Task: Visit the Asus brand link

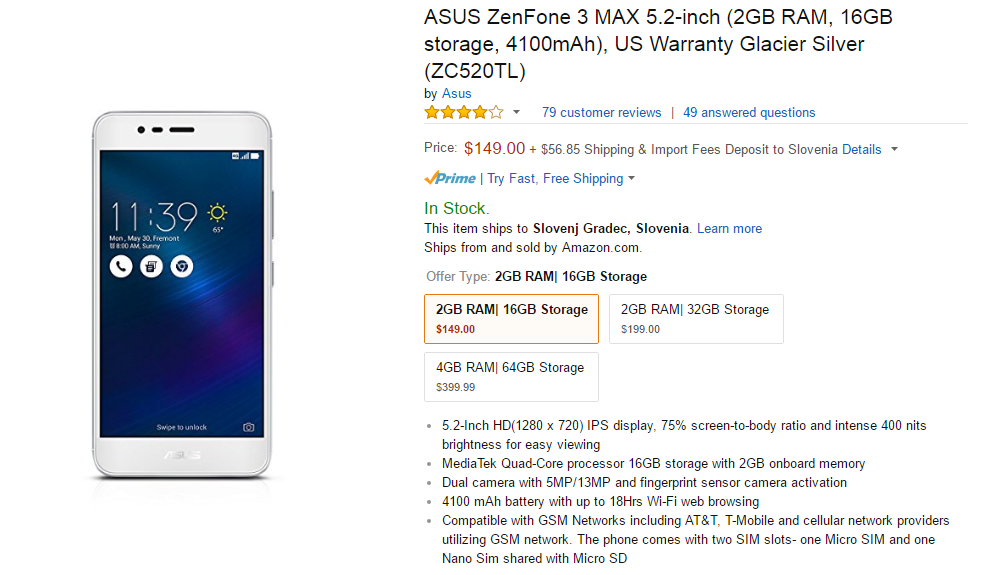Action: pyautogui.click(x=457, y=94)
